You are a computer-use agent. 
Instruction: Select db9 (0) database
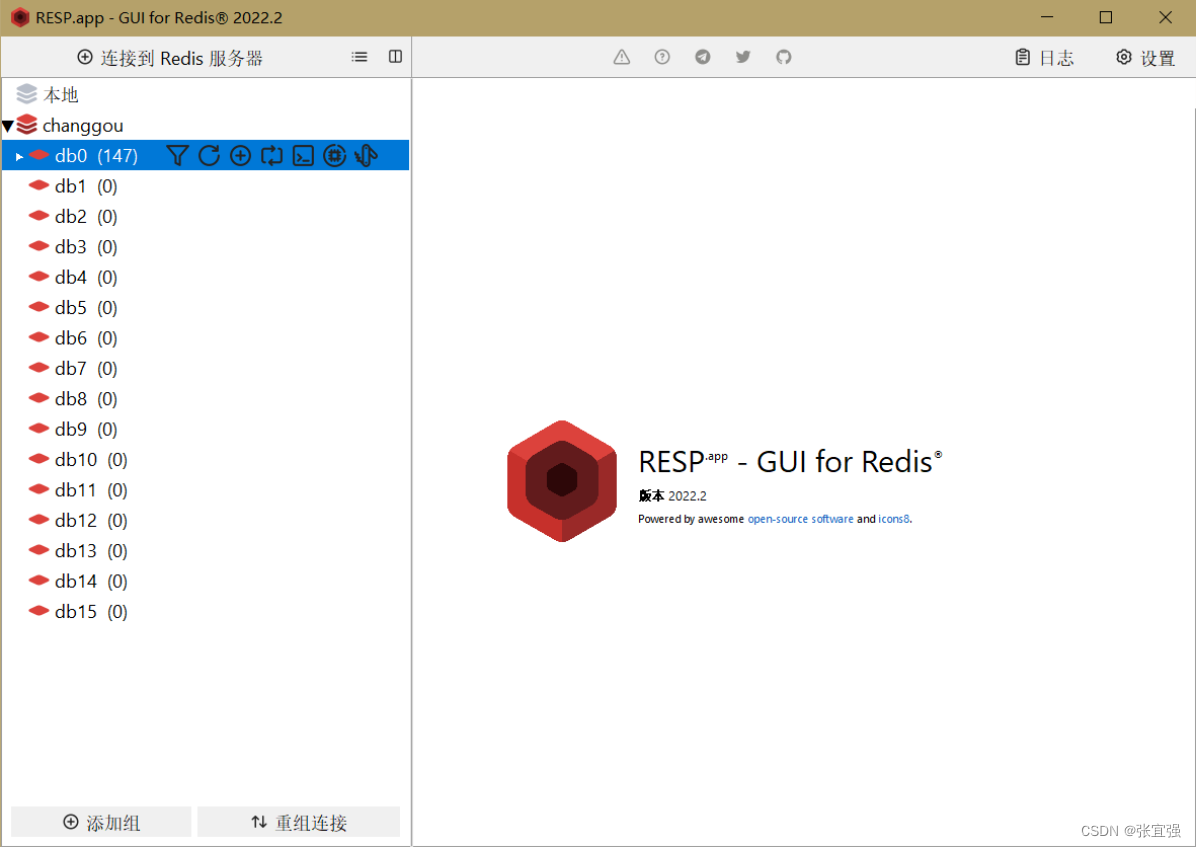click(206, 430)
